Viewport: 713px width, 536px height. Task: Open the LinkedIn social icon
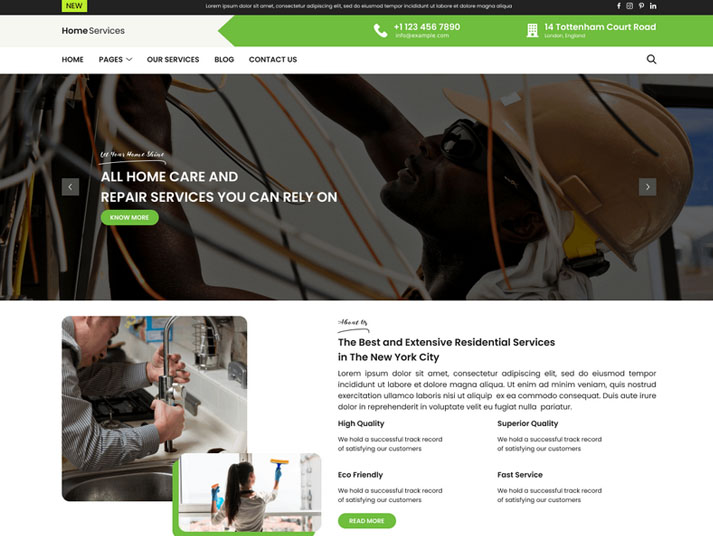pyautogui.click(x=653, y=6)
